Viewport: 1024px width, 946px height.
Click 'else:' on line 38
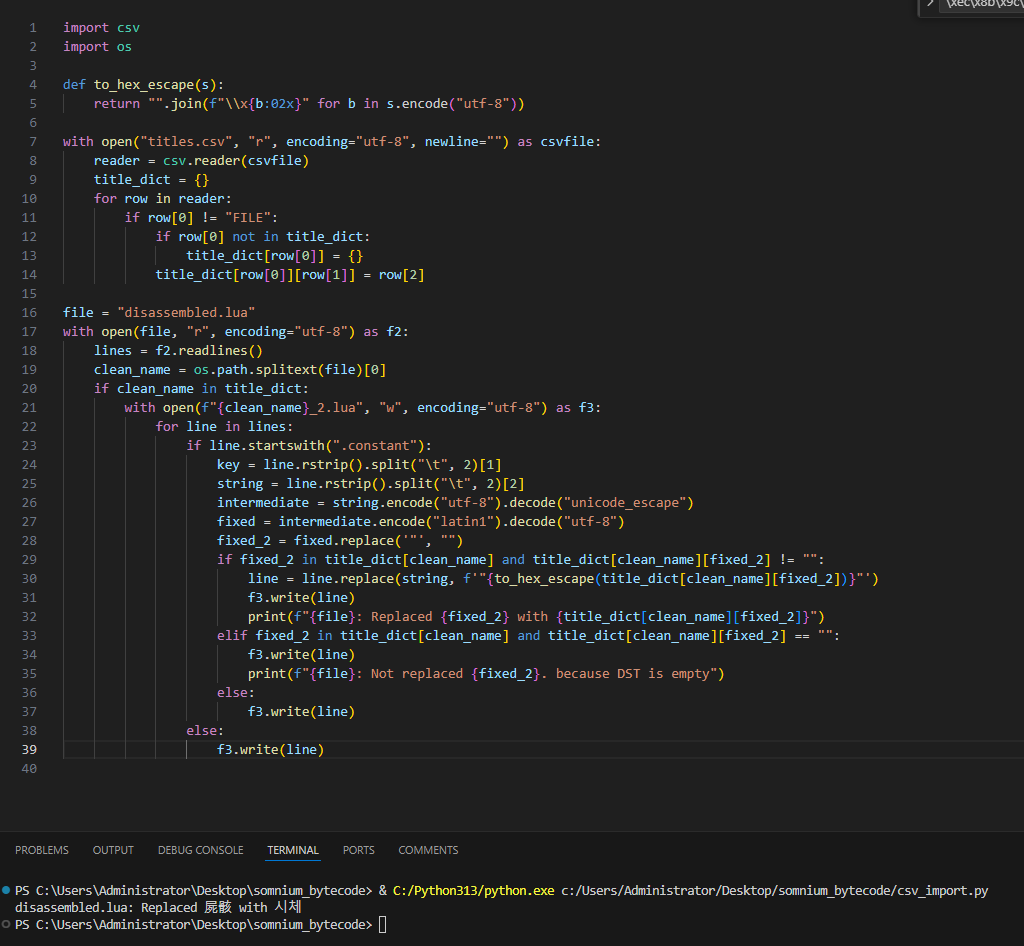point(205,731)
